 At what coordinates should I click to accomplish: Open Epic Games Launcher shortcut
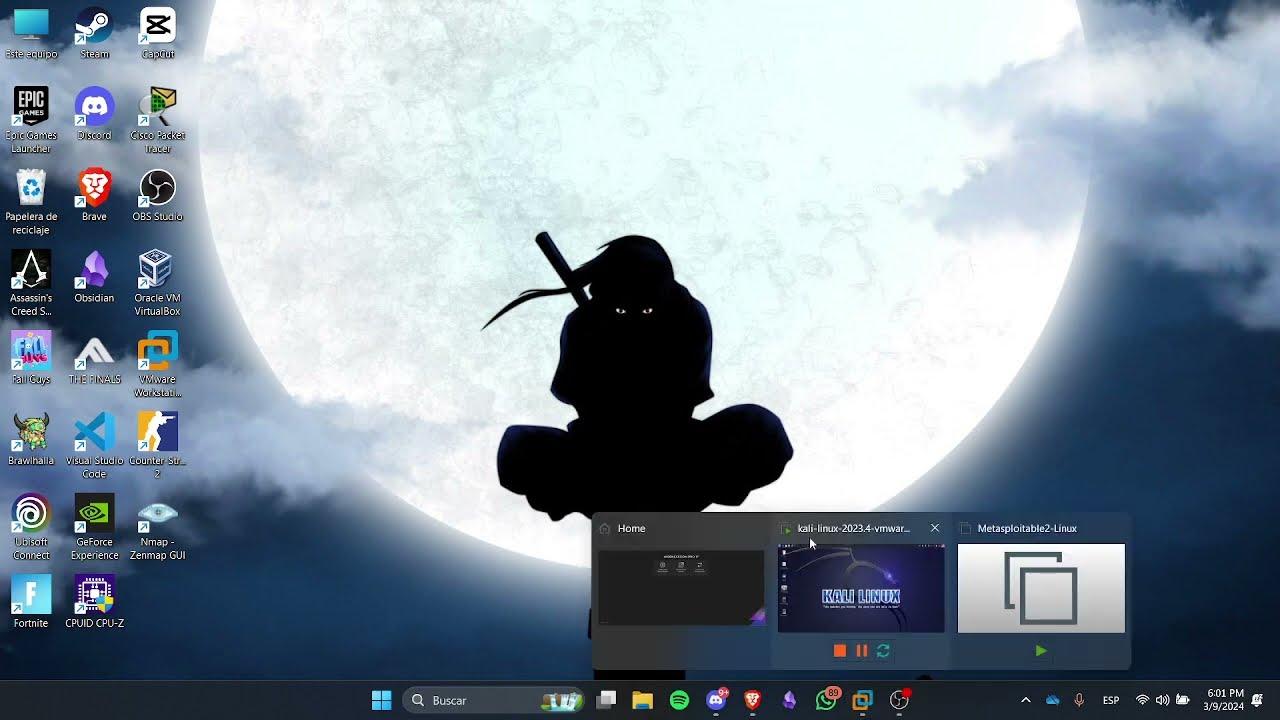tap(31, 121)
